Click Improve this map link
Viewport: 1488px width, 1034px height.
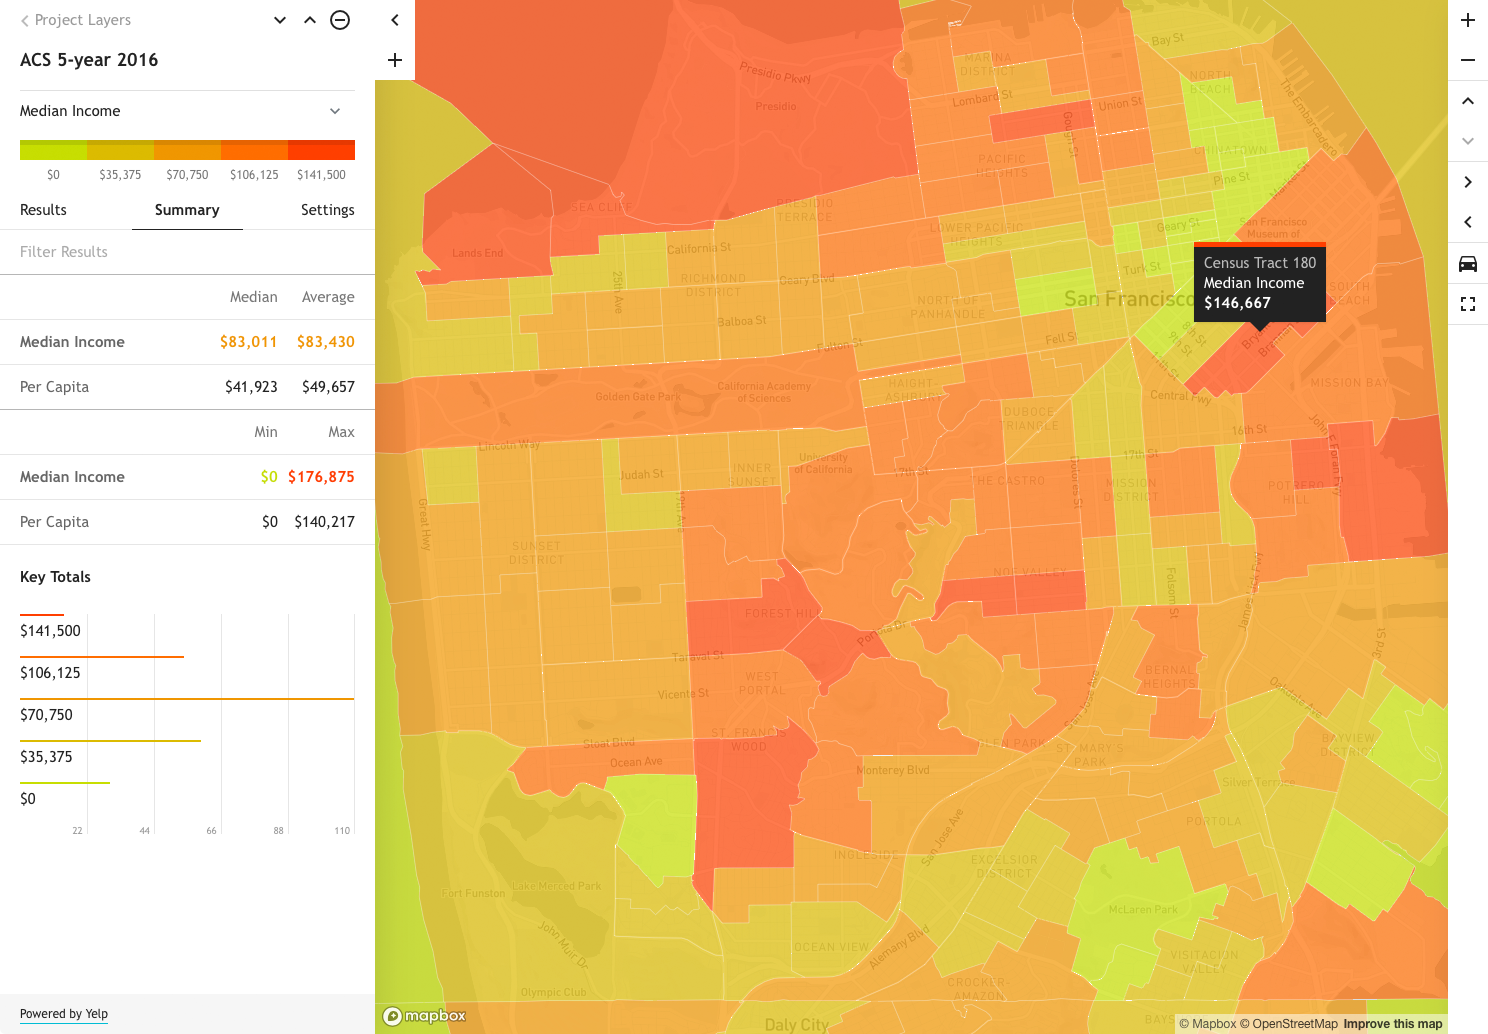click(1393, 1024)
